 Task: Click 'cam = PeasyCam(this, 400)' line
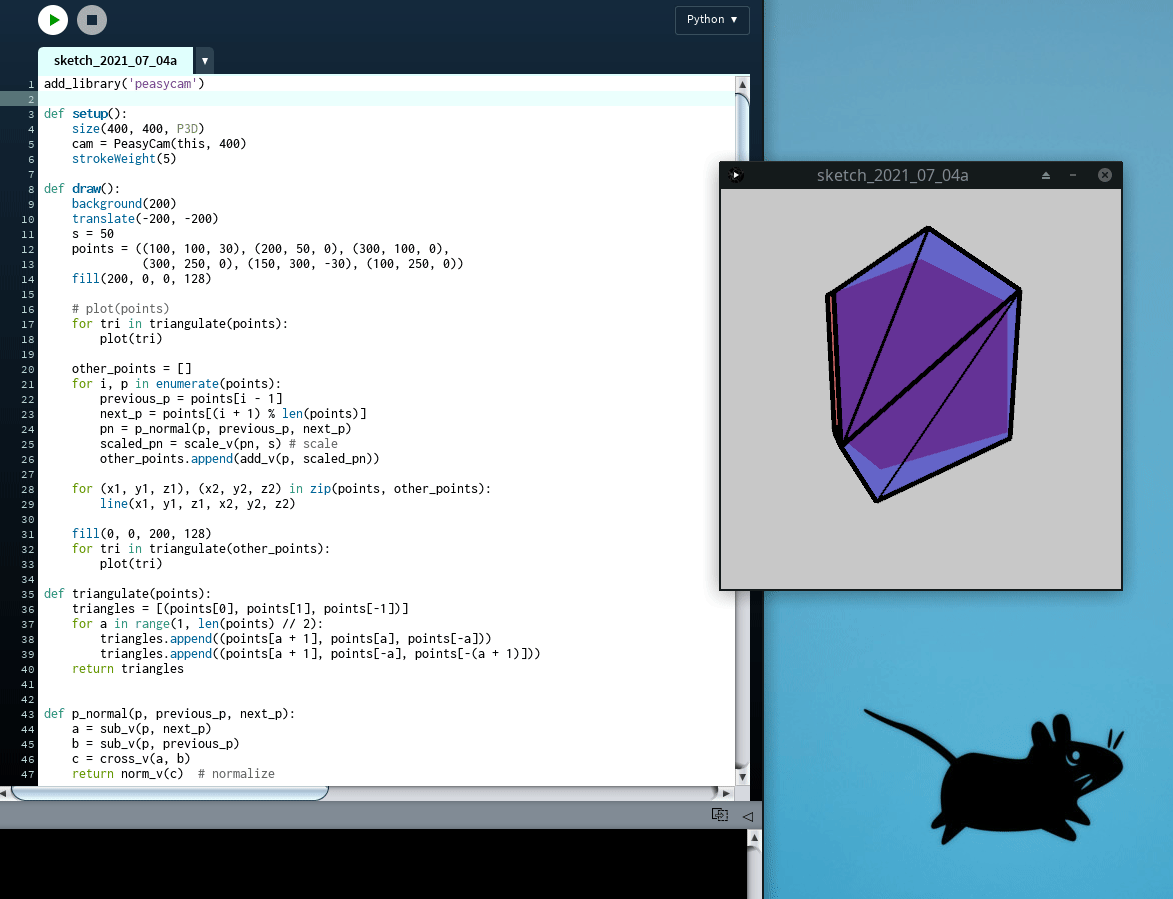tap(159, 144)
